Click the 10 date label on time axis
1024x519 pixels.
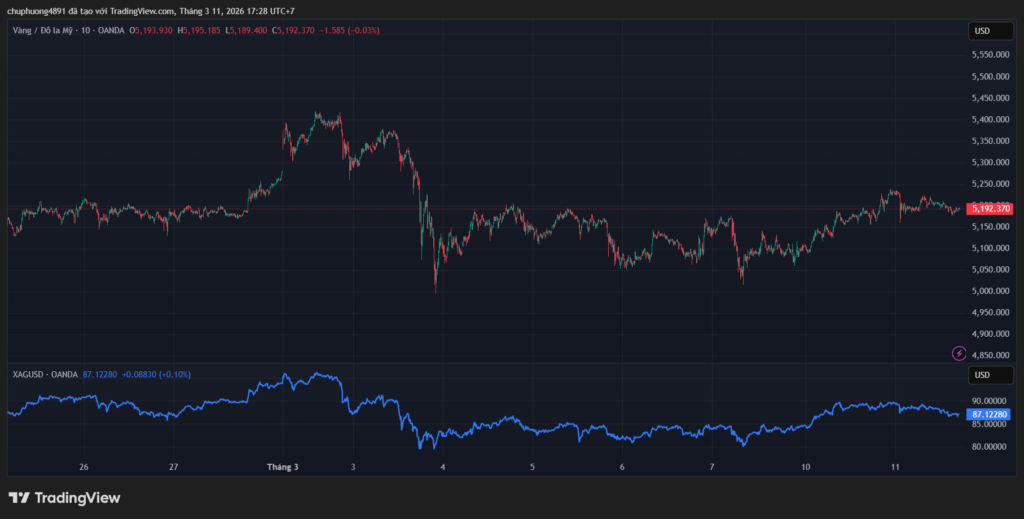(x=805, y=467)
